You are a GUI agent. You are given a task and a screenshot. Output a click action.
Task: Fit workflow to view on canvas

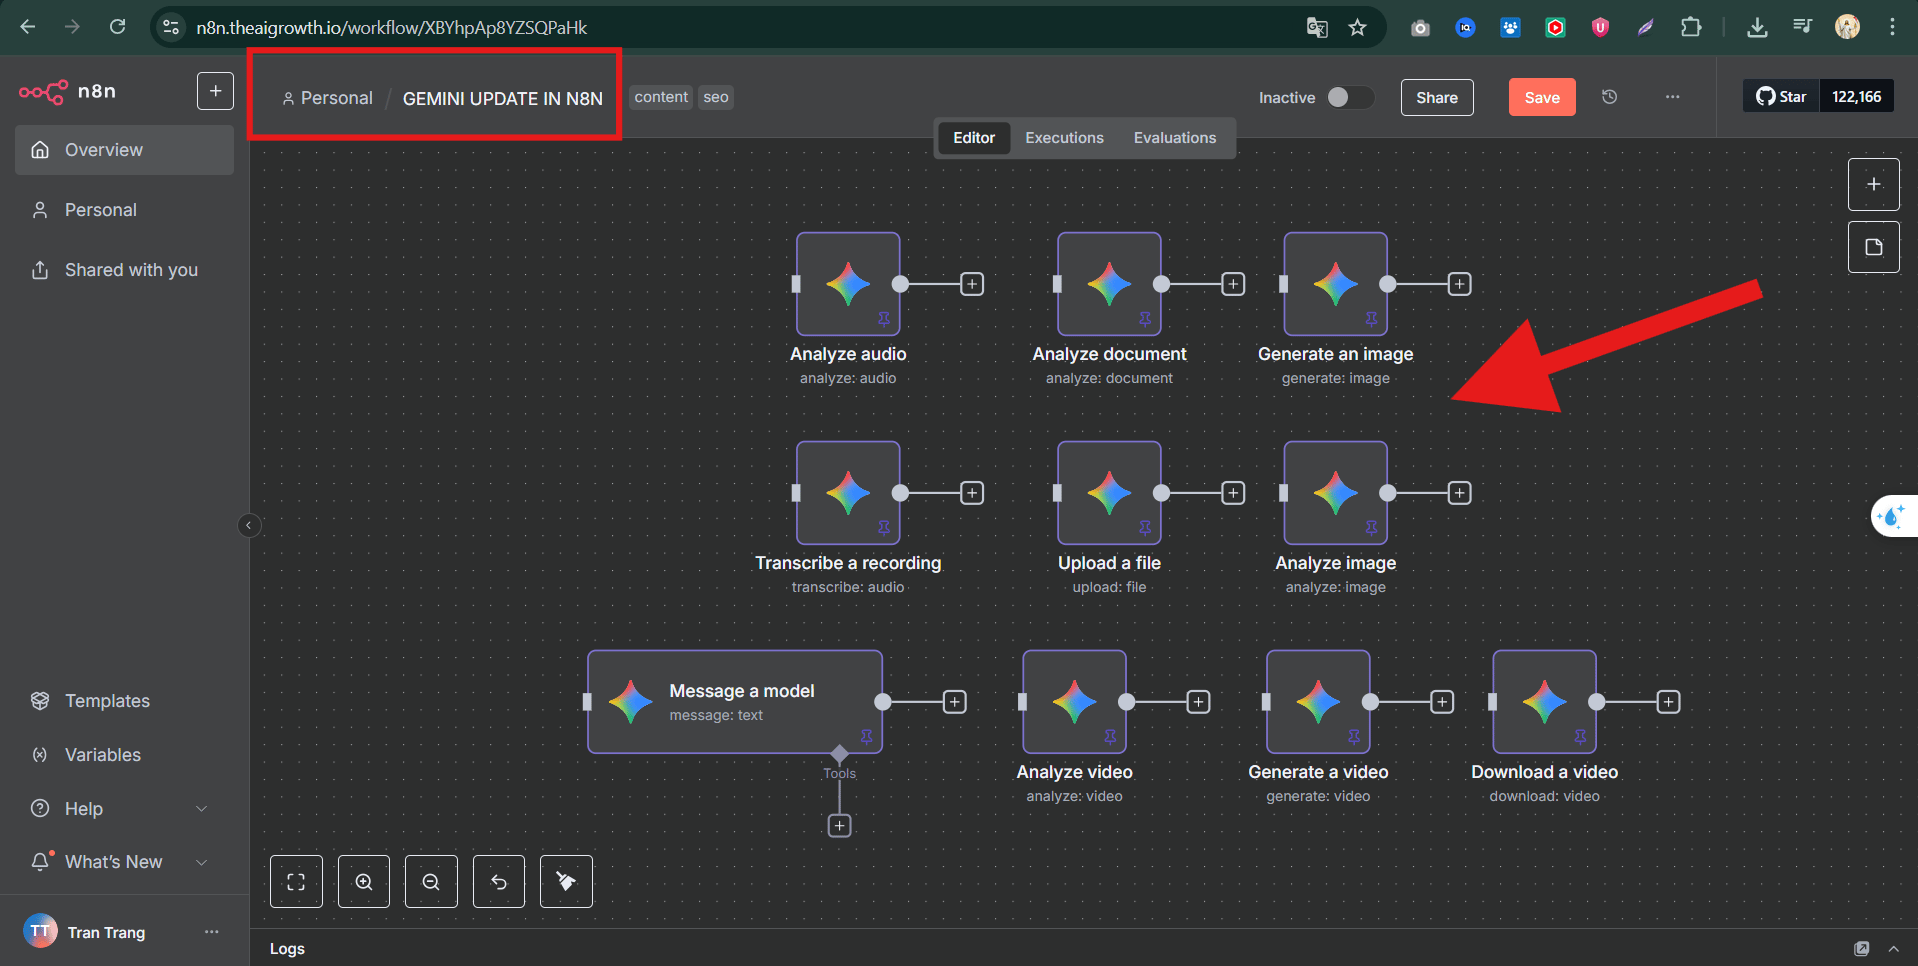(x=296, y=881)
